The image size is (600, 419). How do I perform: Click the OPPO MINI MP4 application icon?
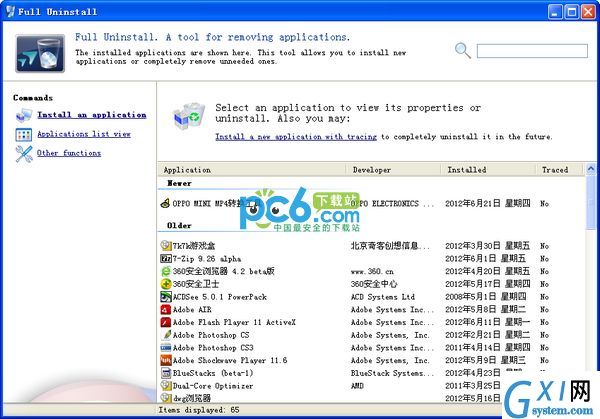[165, 203]
